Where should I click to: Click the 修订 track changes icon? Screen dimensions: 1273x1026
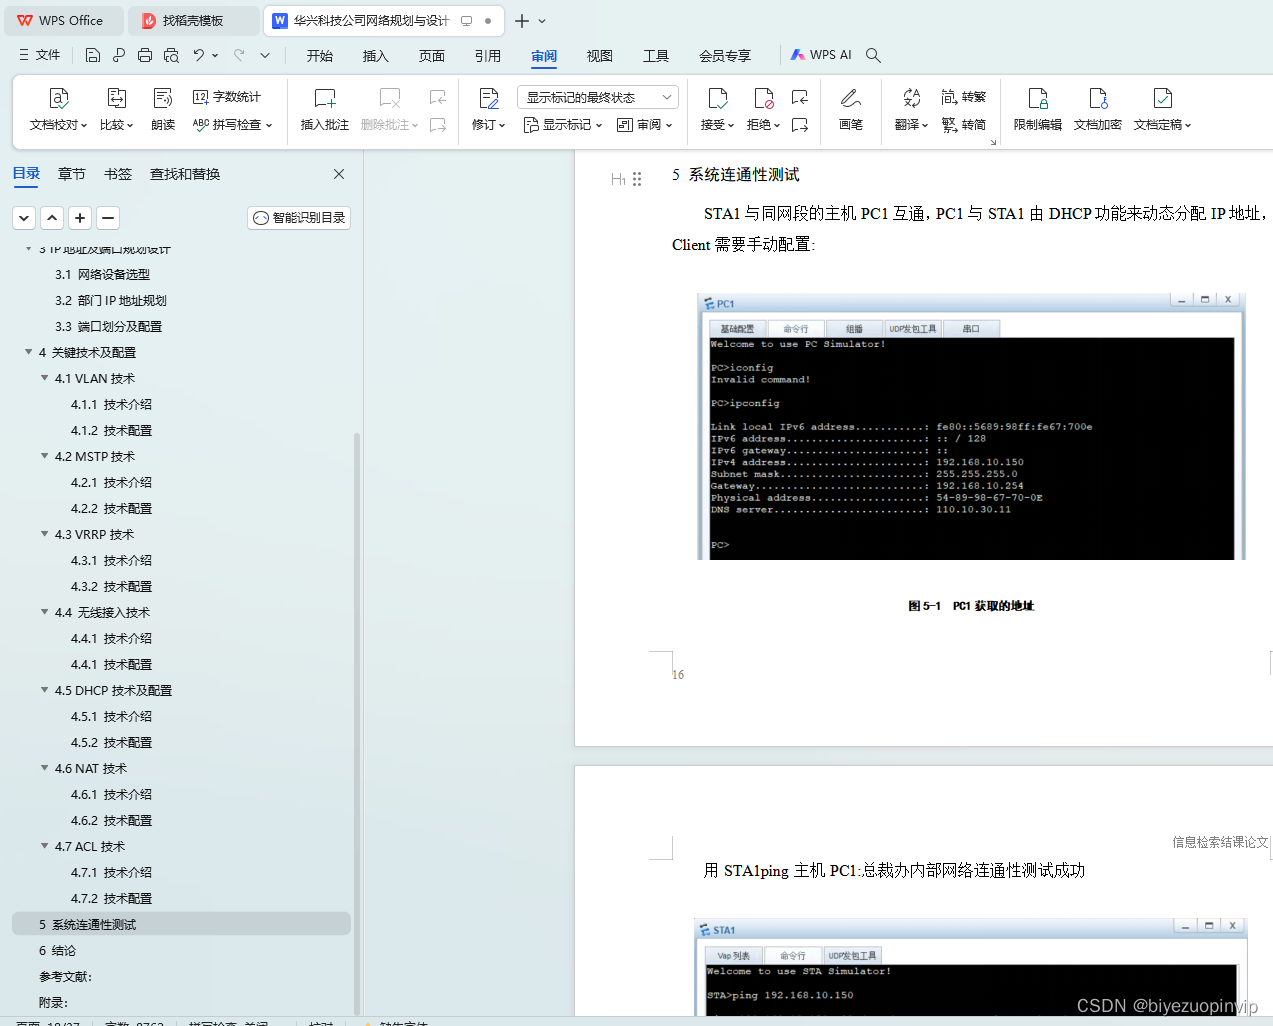[488, 98]
